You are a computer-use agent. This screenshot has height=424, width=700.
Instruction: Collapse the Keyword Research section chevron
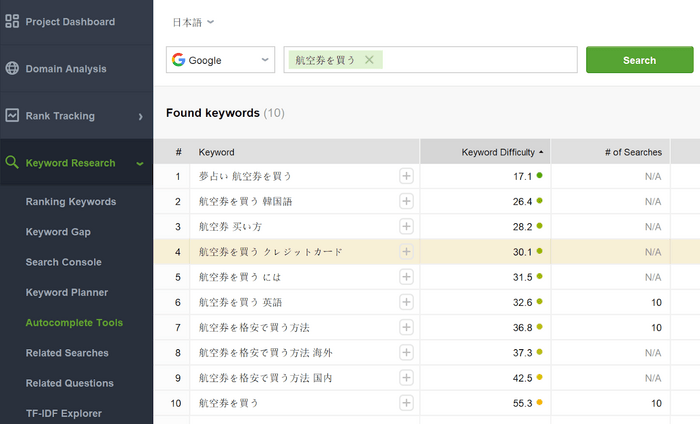140,164
